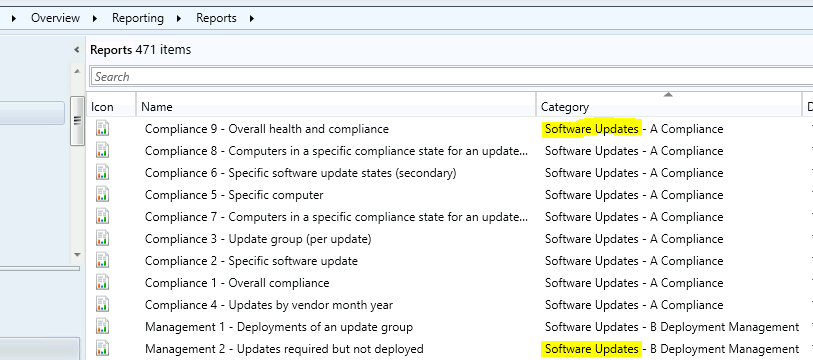Image resolution: width=813 pixels, height=360 pixels.
Task: Click report icon for Compliance 9 row
Action: 103,128
